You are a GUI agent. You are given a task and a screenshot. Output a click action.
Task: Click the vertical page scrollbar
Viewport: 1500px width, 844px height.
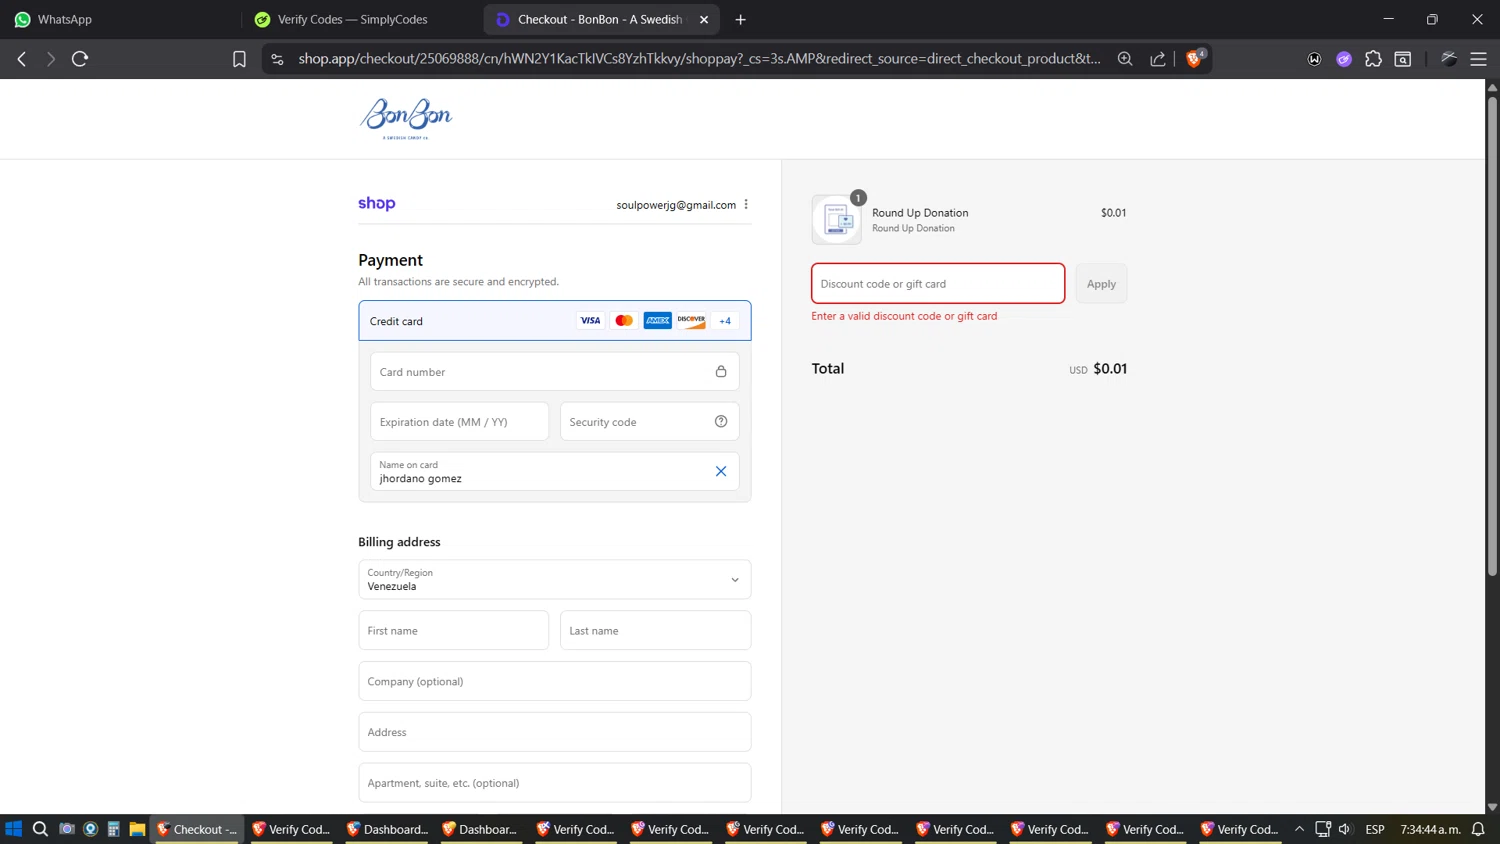[1492, 337]
